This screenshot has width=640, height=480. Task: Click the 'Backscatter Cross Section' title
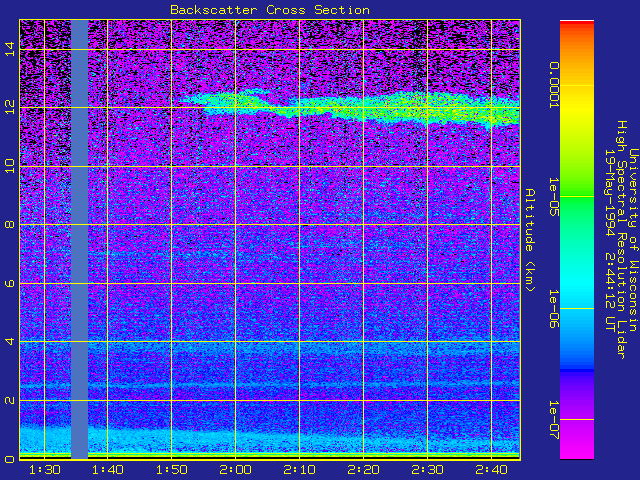[270, 10]
